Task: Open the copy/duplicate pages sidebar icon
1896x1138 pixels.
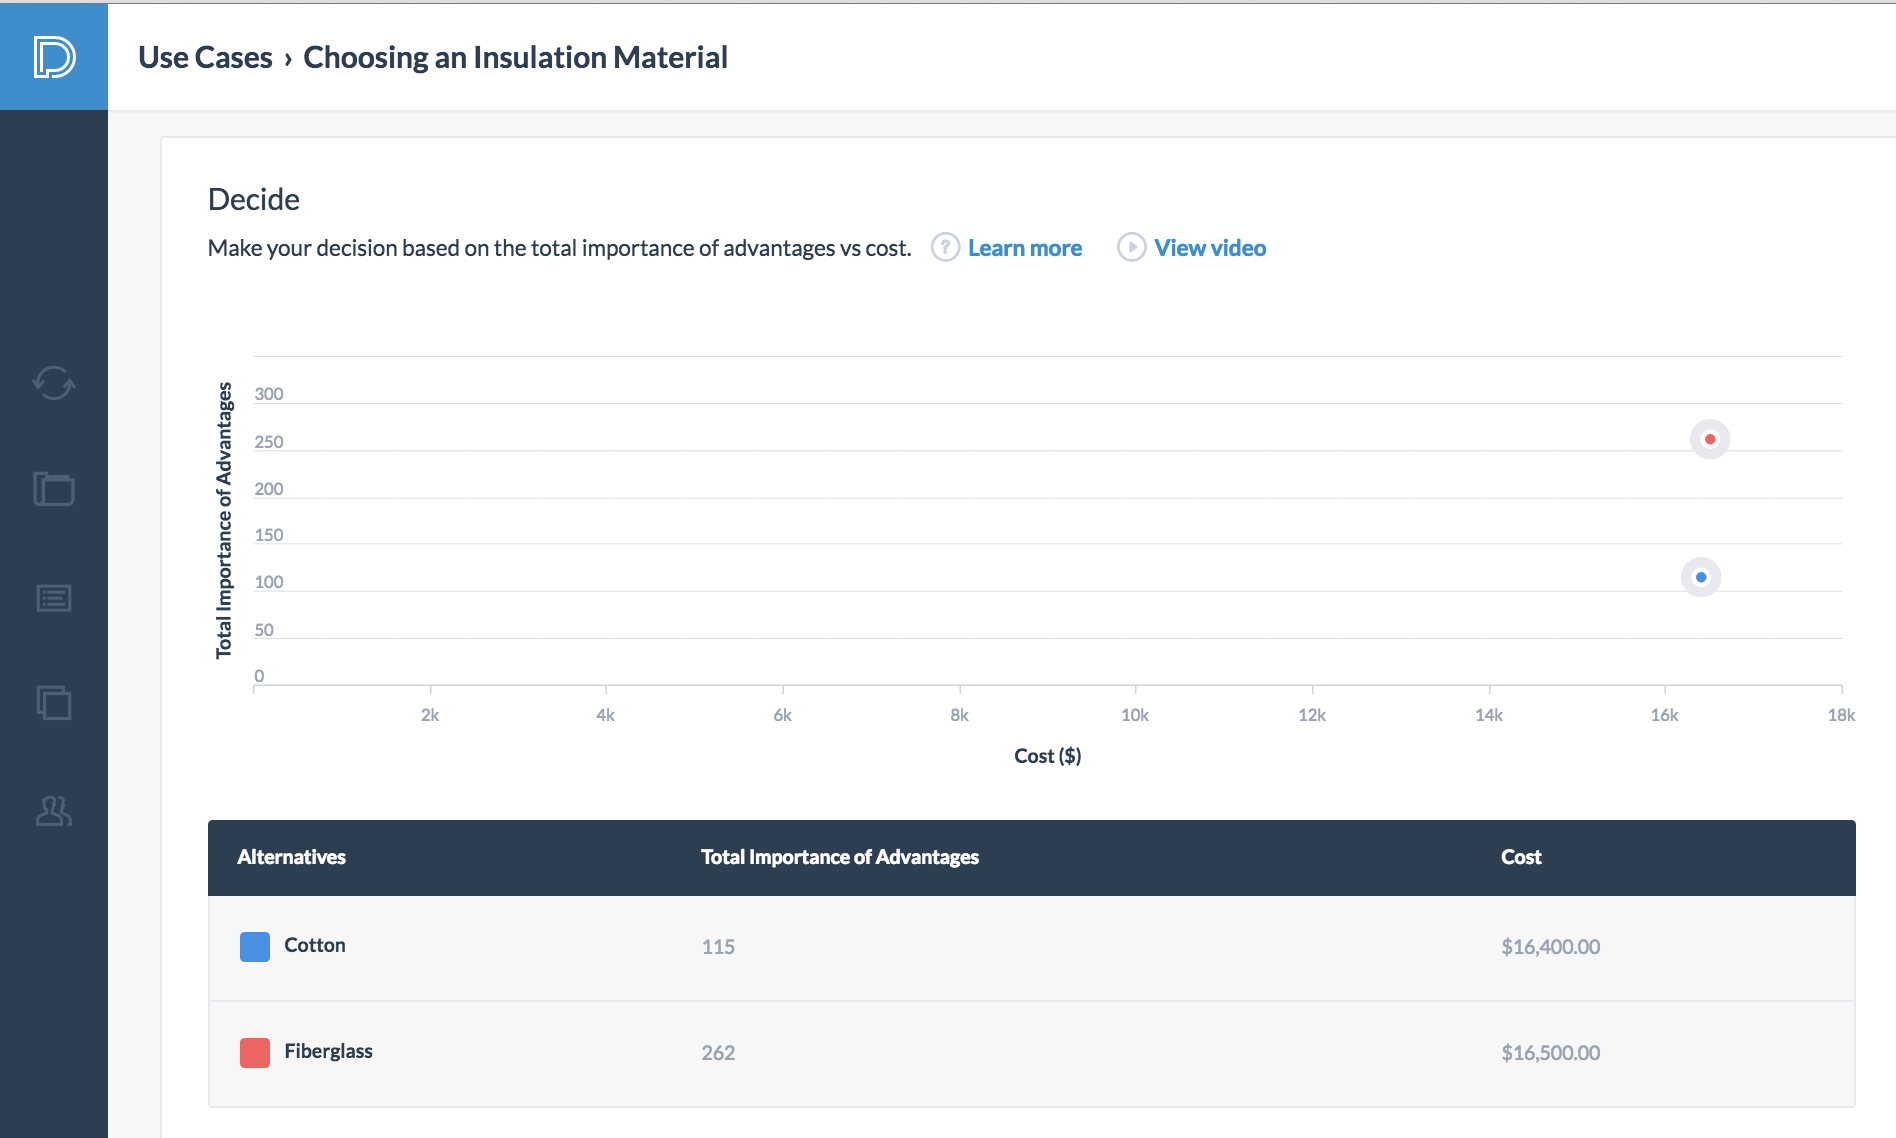Action: (x=54, y=702)
